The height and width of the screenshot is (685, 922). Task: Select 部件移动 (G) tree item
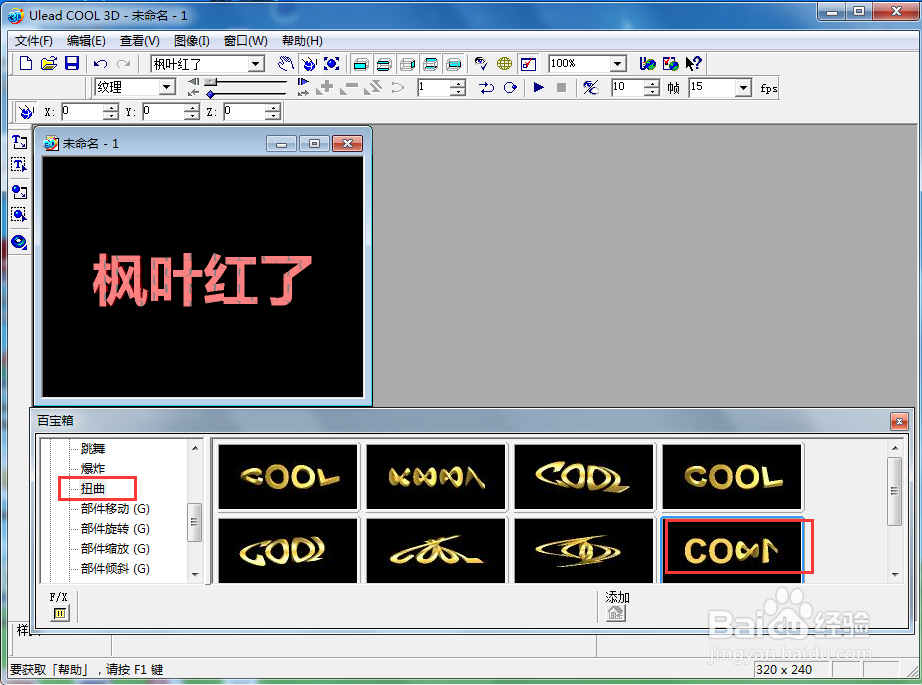coord(115,509)
